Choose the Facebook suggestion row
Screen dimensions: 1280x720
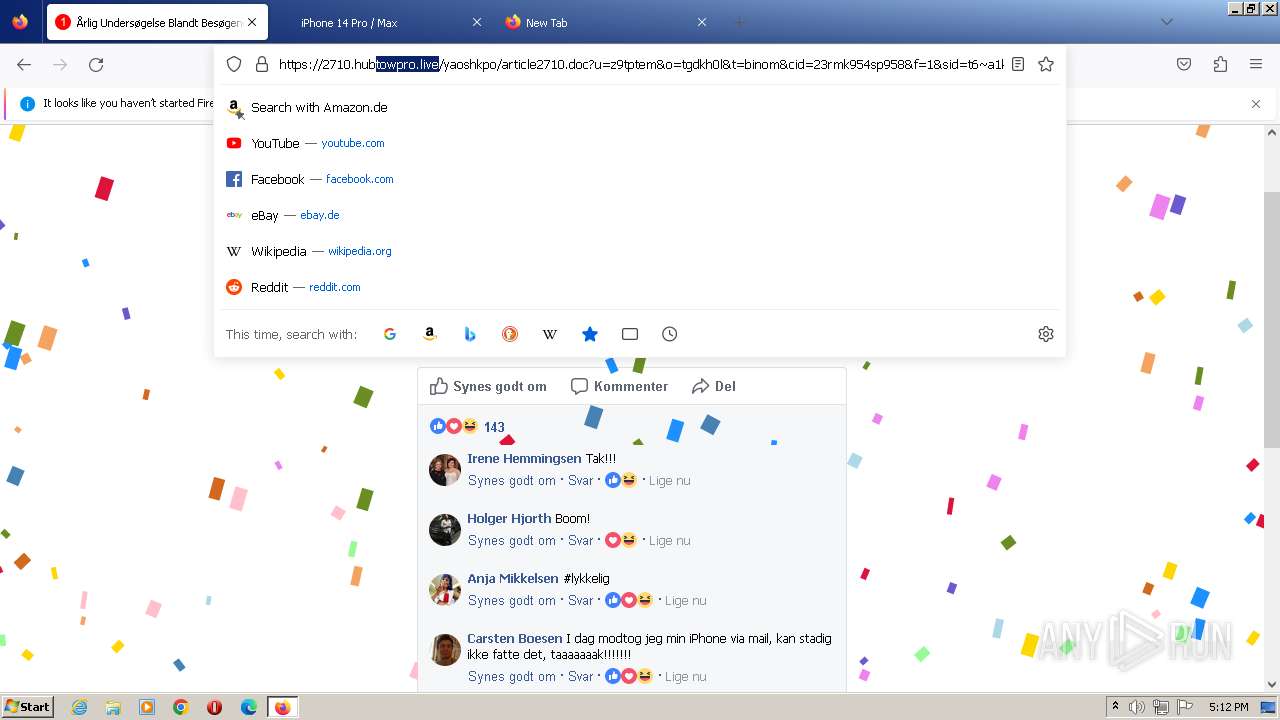(640, 179)
